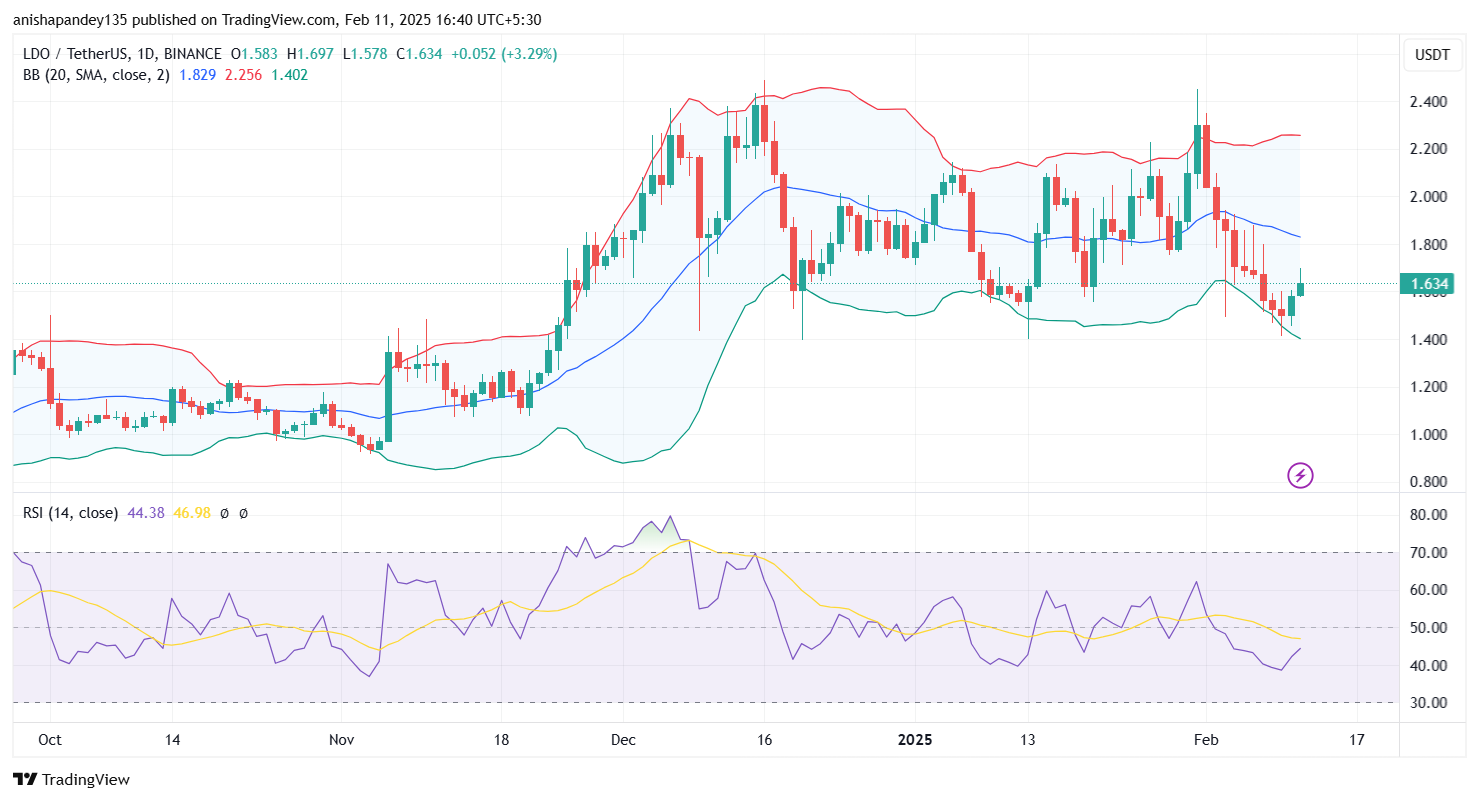
Task: Select the USDT currency label
Action: tap(1432, 55)
